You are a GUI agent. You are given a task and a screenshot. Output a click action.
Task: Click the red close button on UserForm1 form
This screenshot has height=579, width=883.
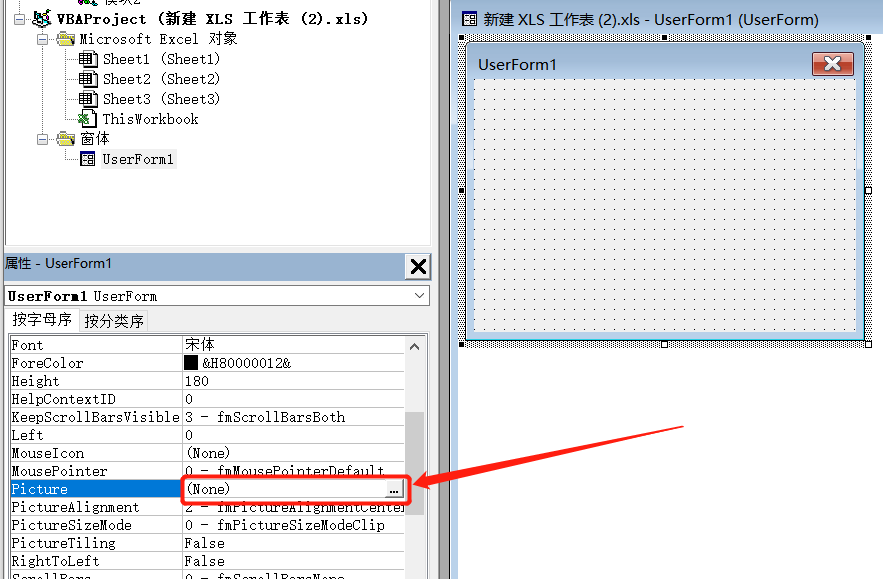click(832, 64)
